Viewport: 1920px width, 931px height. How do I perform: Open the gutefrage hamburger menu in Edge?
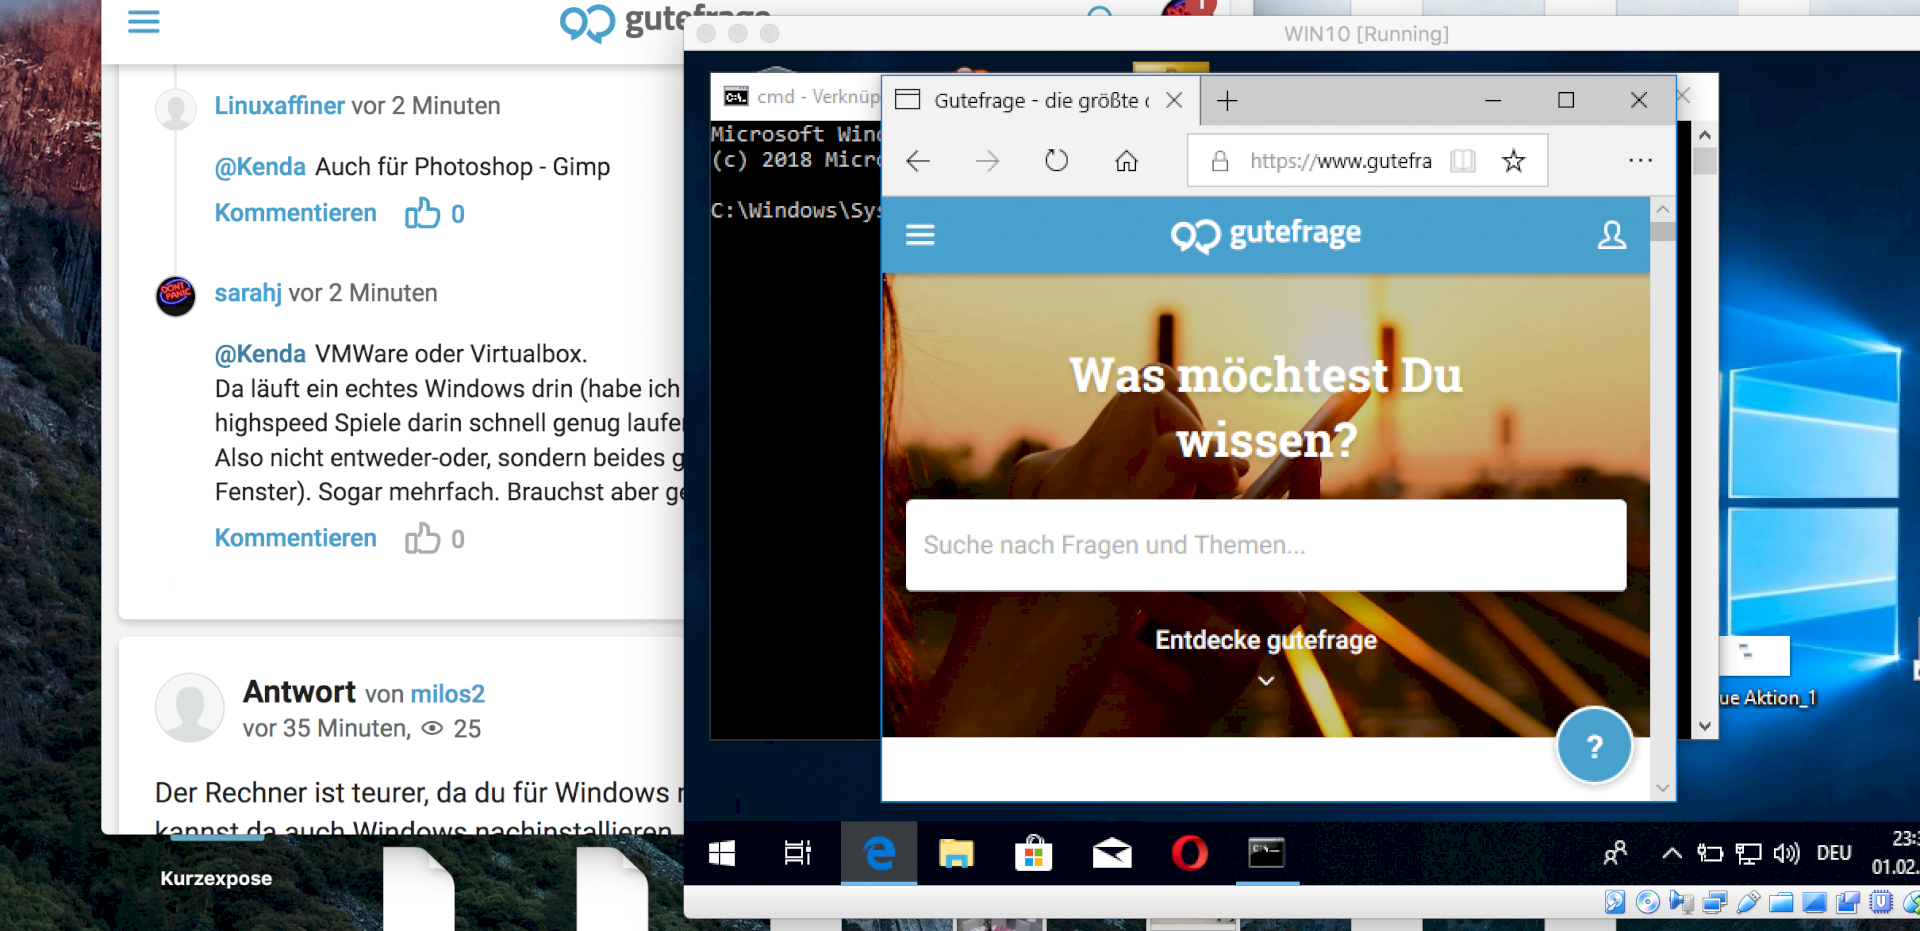(x=920, y=235)
